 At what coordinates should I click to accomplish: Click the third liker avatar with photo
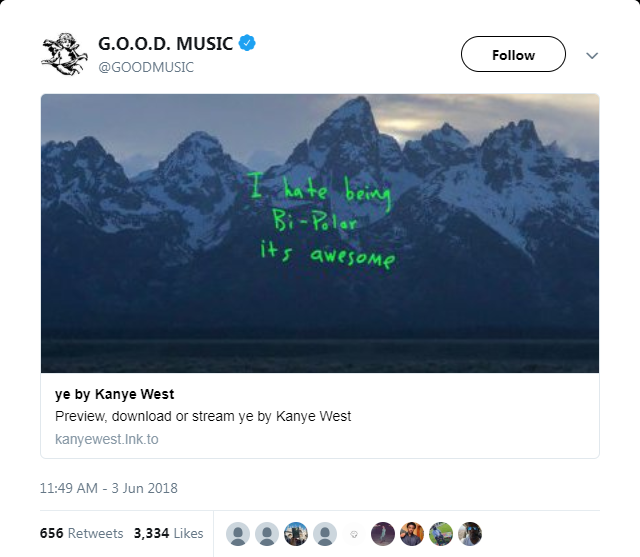click(x=296, y=534)
